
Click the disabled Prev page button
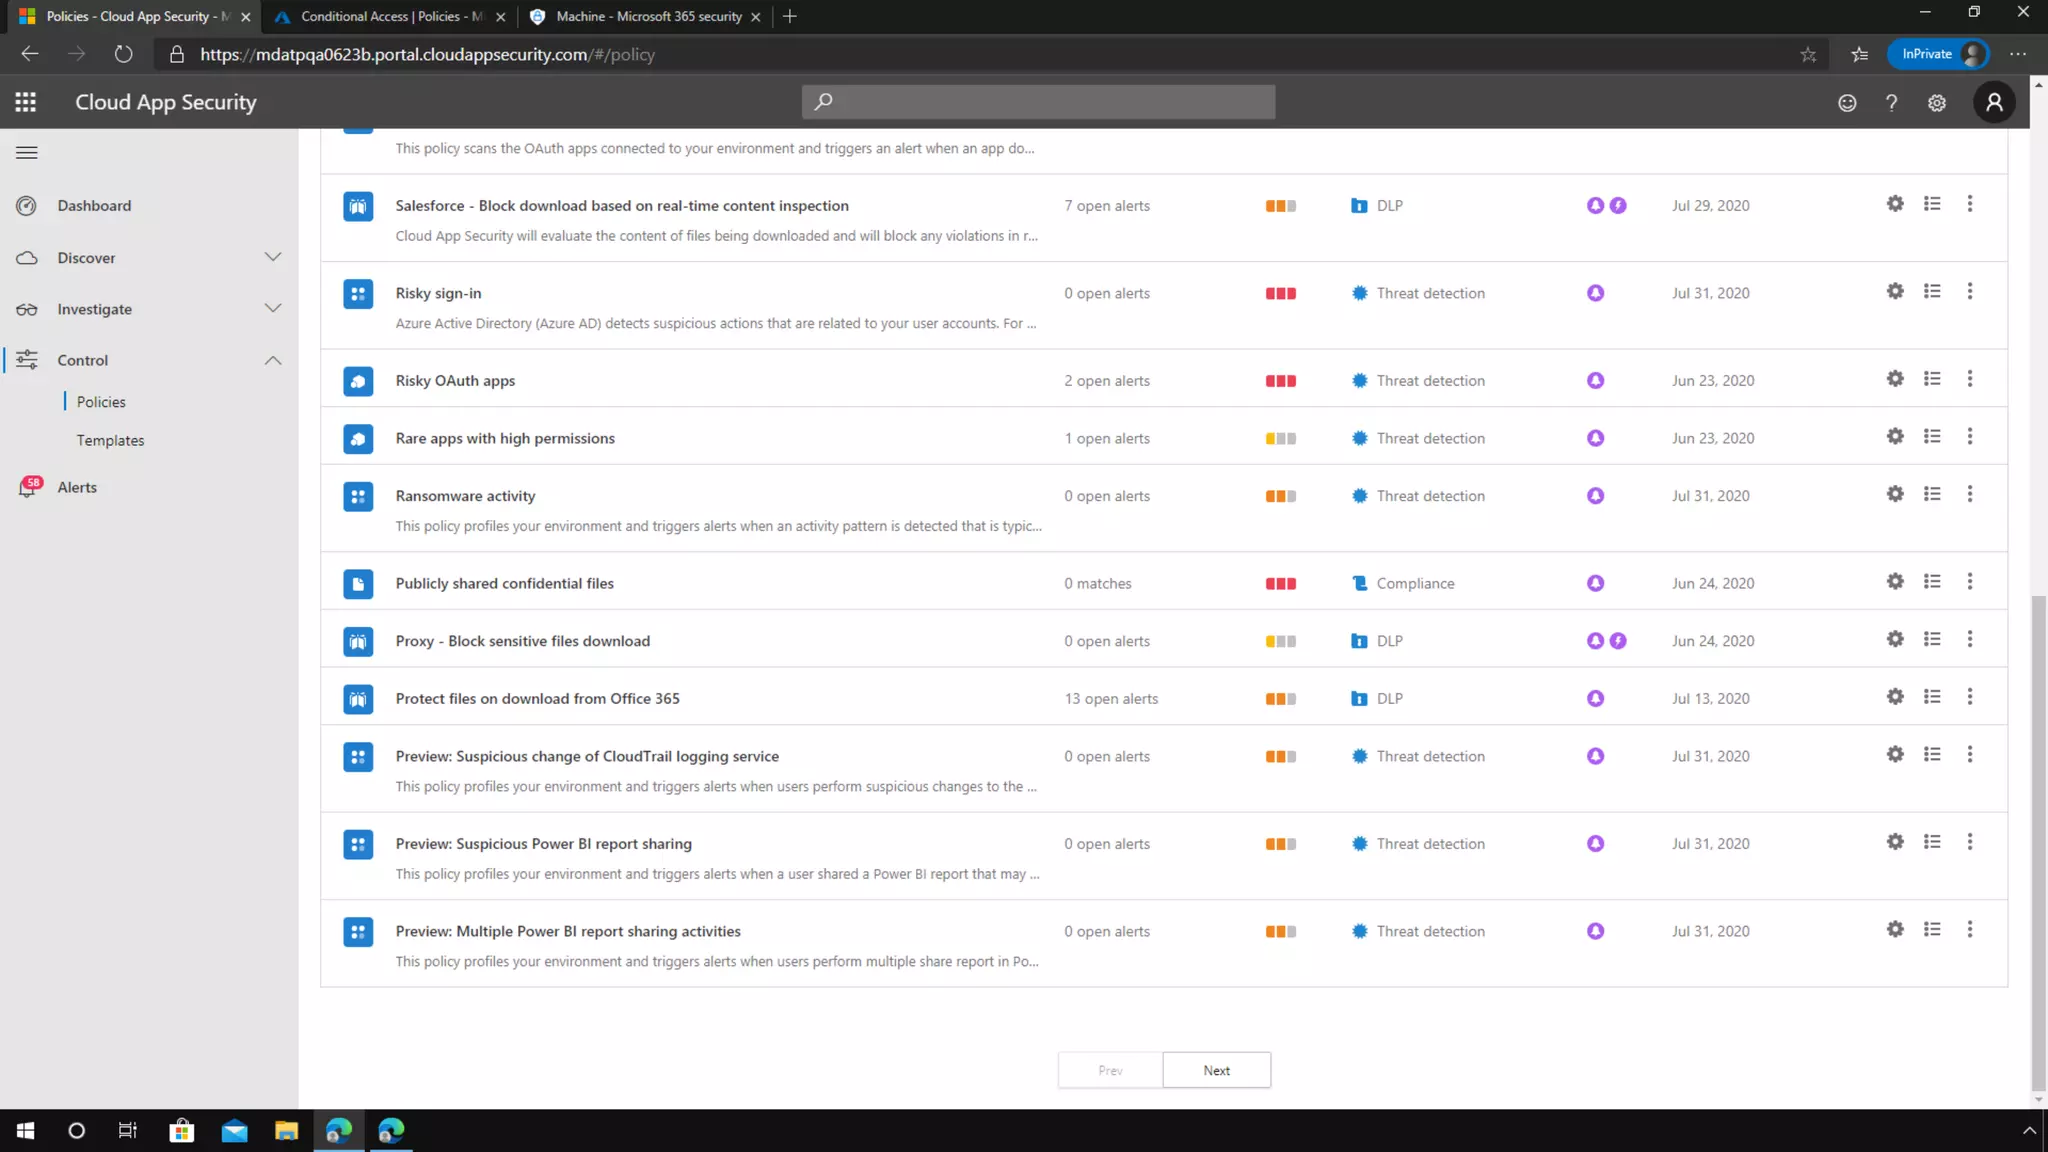[1110, 1070]
